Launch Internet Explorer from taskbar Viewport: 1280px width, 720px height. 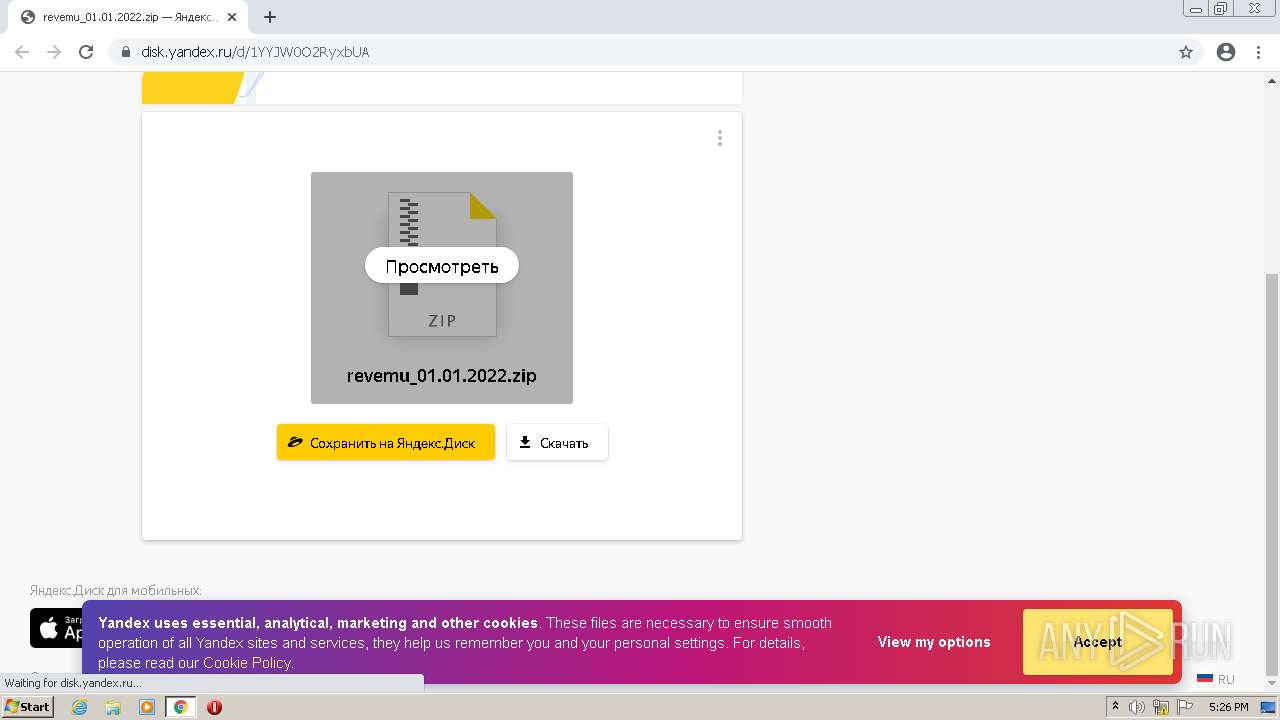79,707
